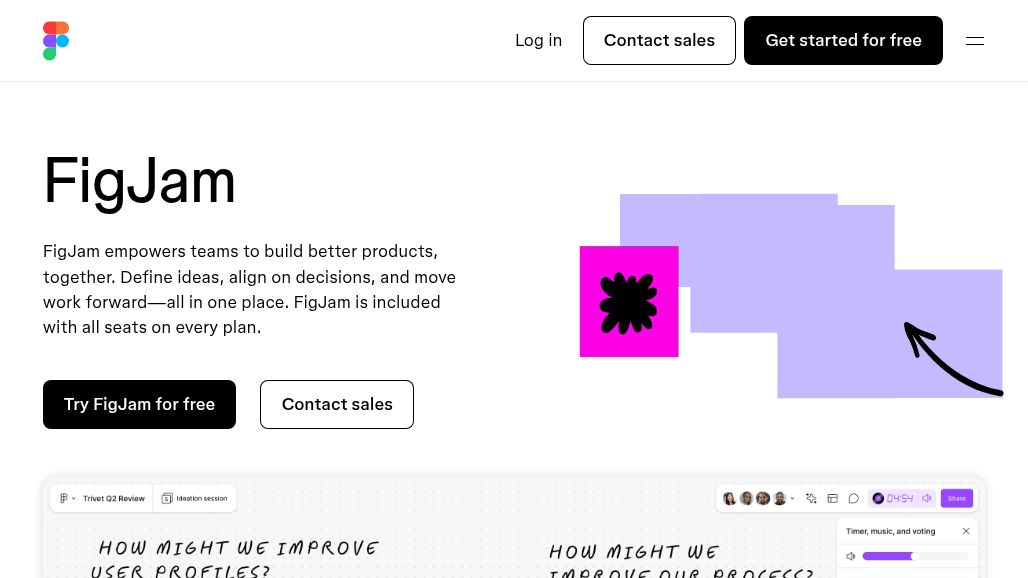
Task: Open comments via the speech bubble icon
Action: (x=854, y=498)
